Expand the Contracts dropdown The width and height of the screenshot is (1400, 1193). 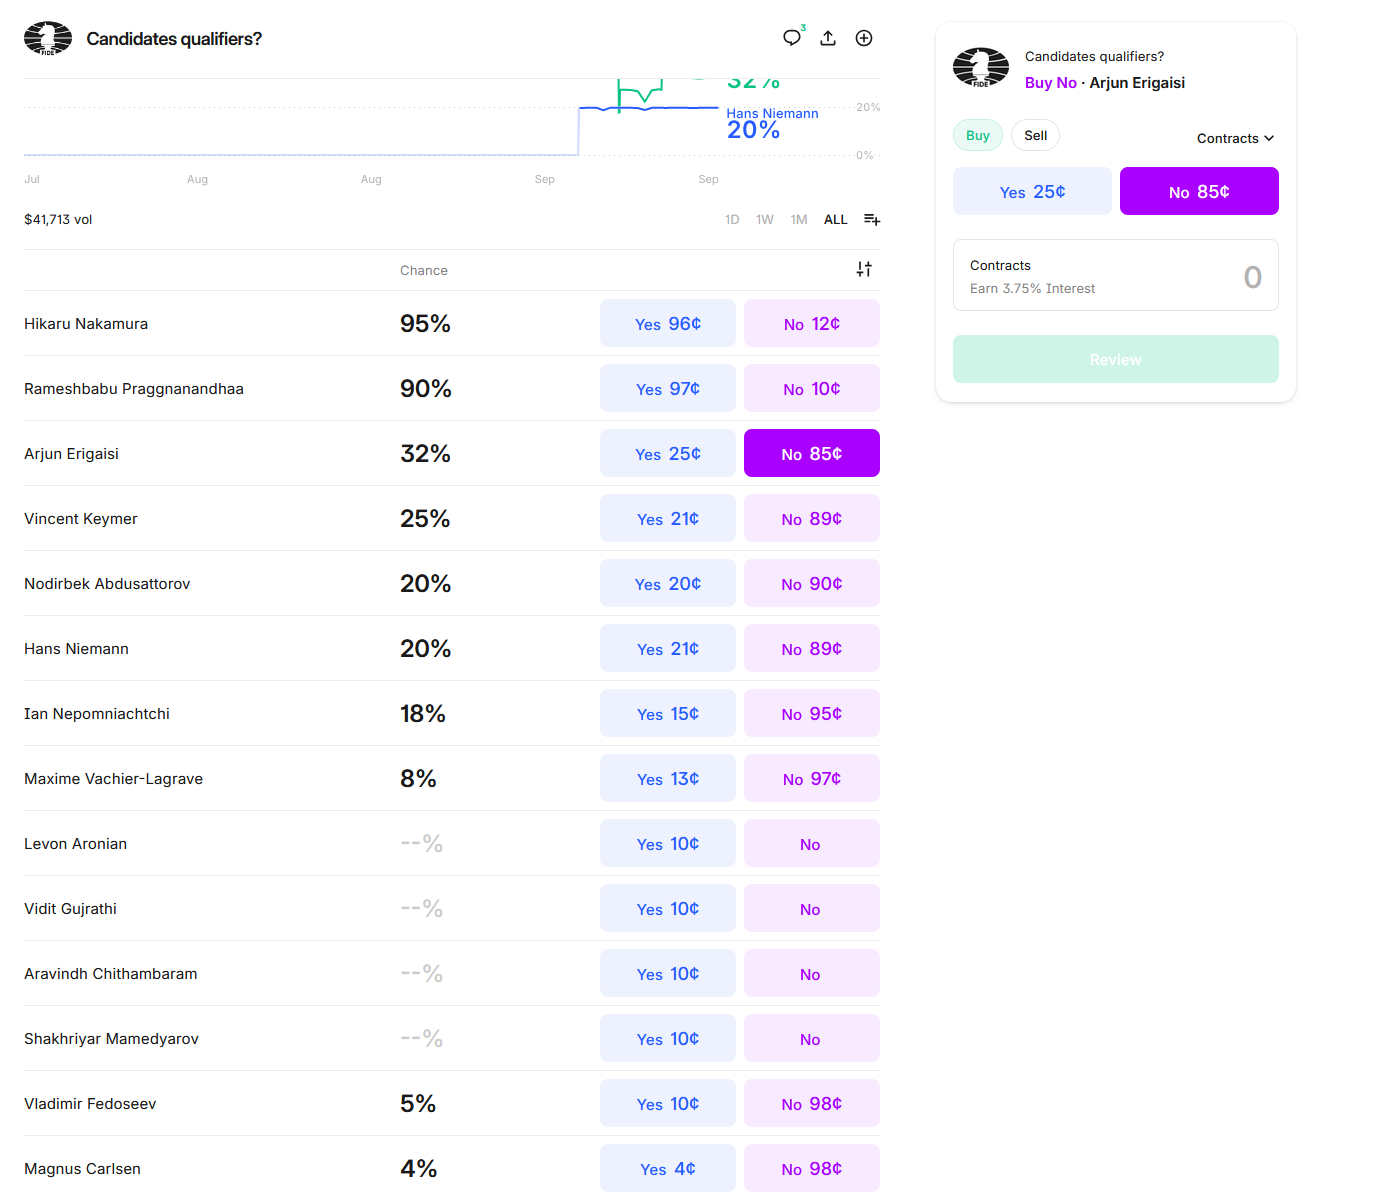(1235, 138)
